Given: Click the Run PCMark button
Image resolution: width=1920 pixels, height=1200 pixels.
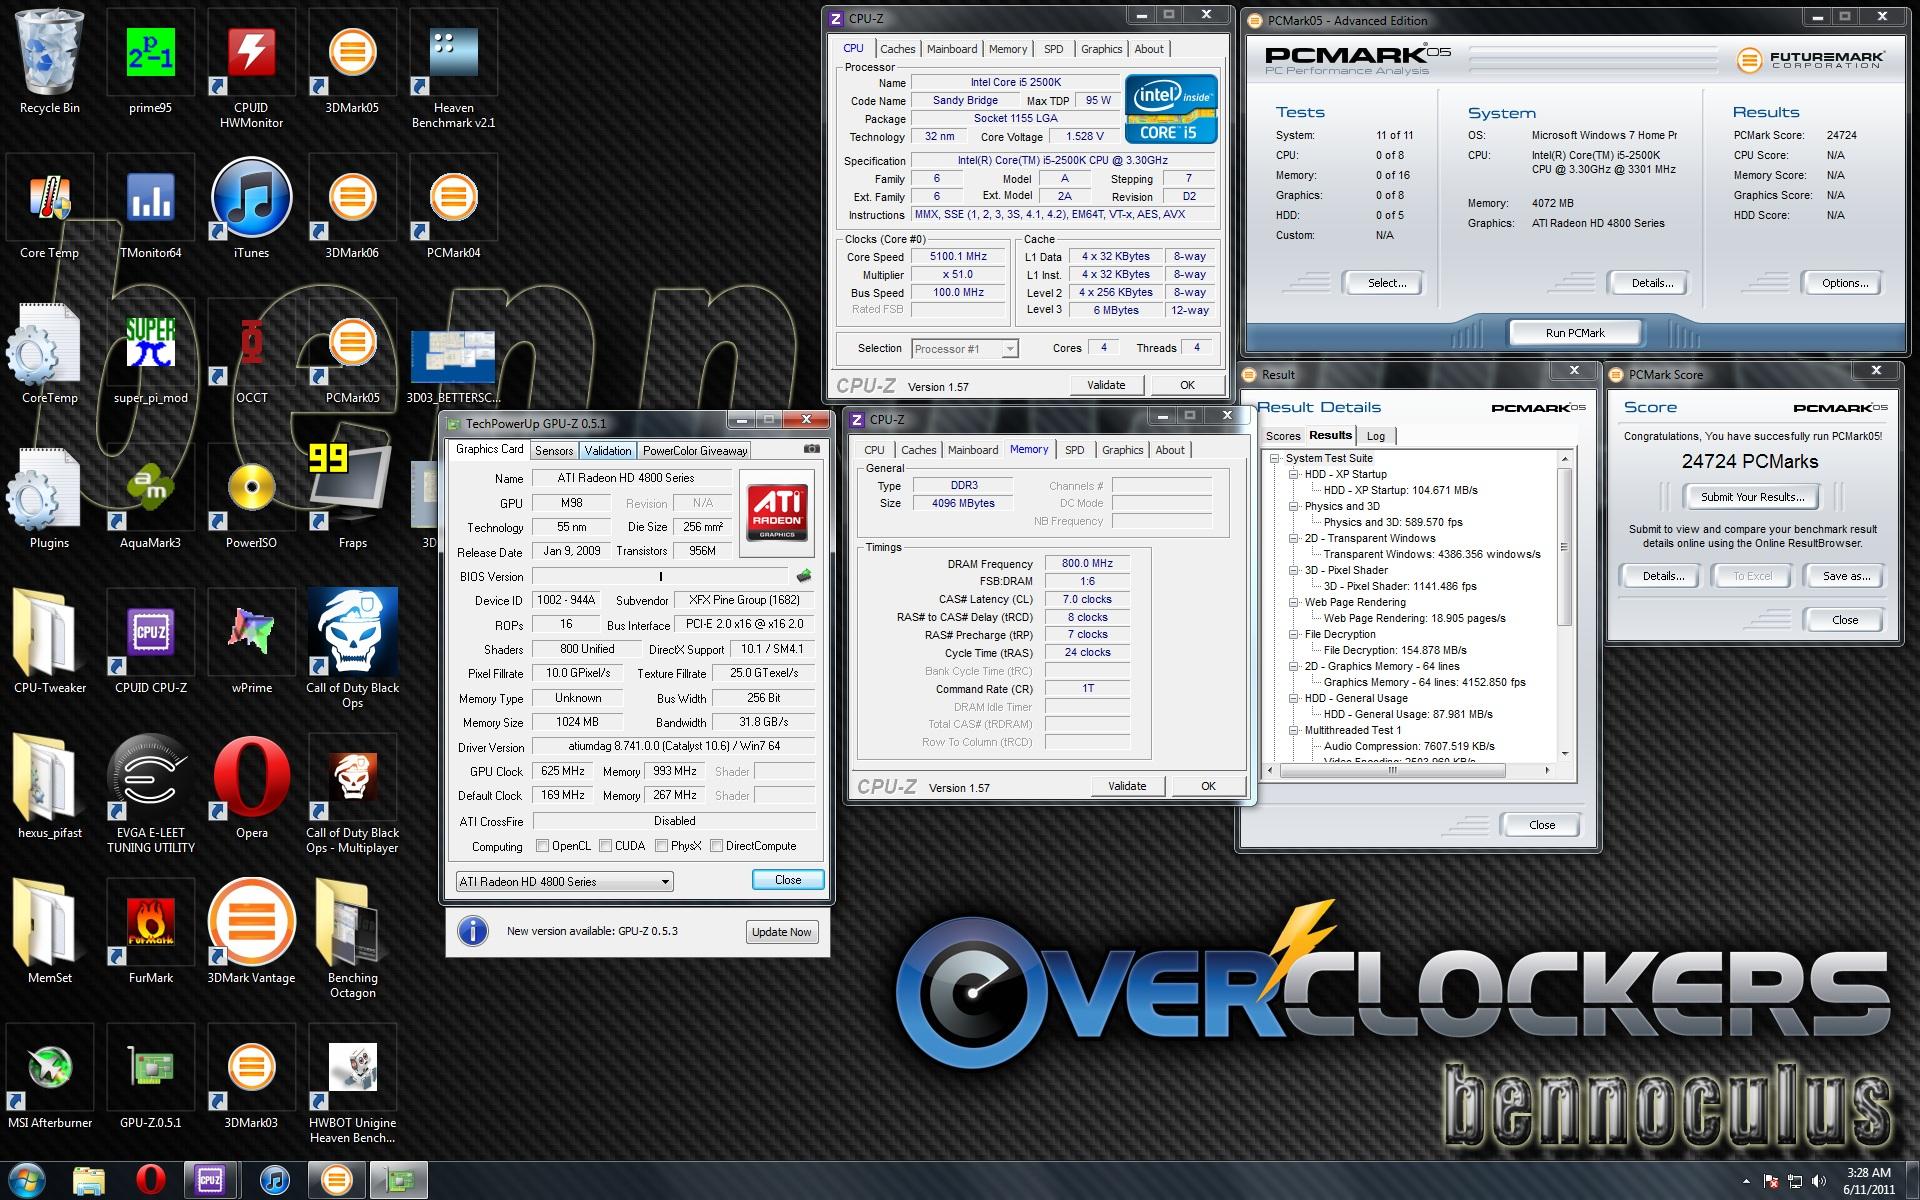Looking at the screenshot, I should click(1574, 333).
